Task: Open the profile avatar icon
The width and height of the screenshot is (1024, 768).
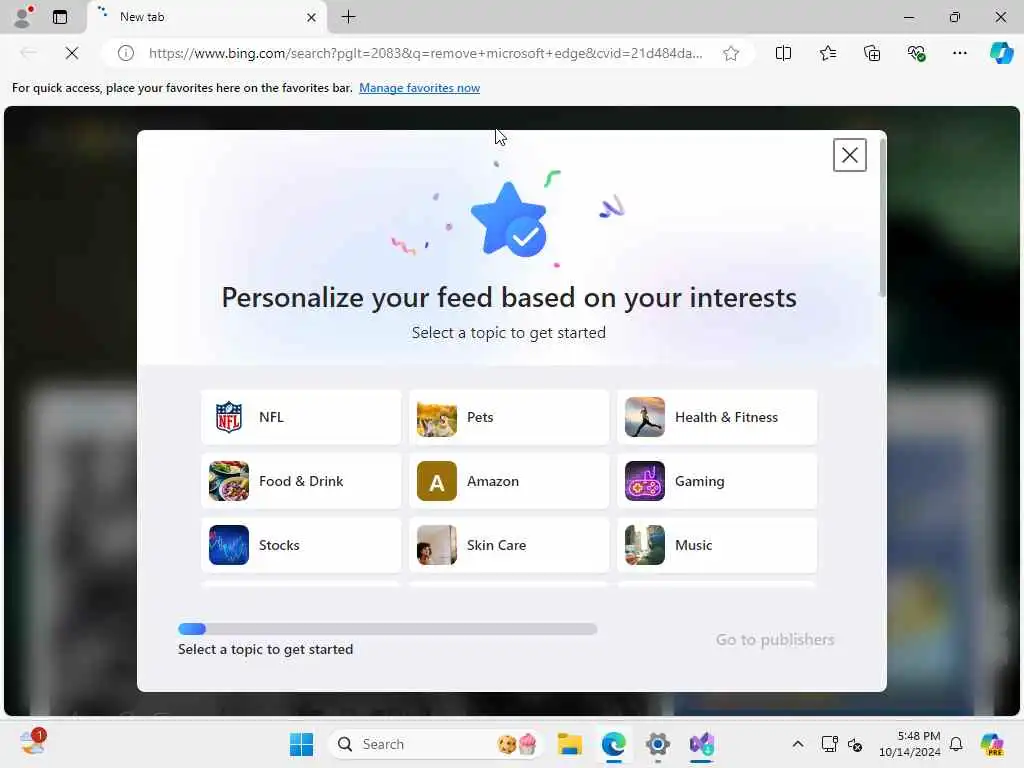Action: click(24, 17)
